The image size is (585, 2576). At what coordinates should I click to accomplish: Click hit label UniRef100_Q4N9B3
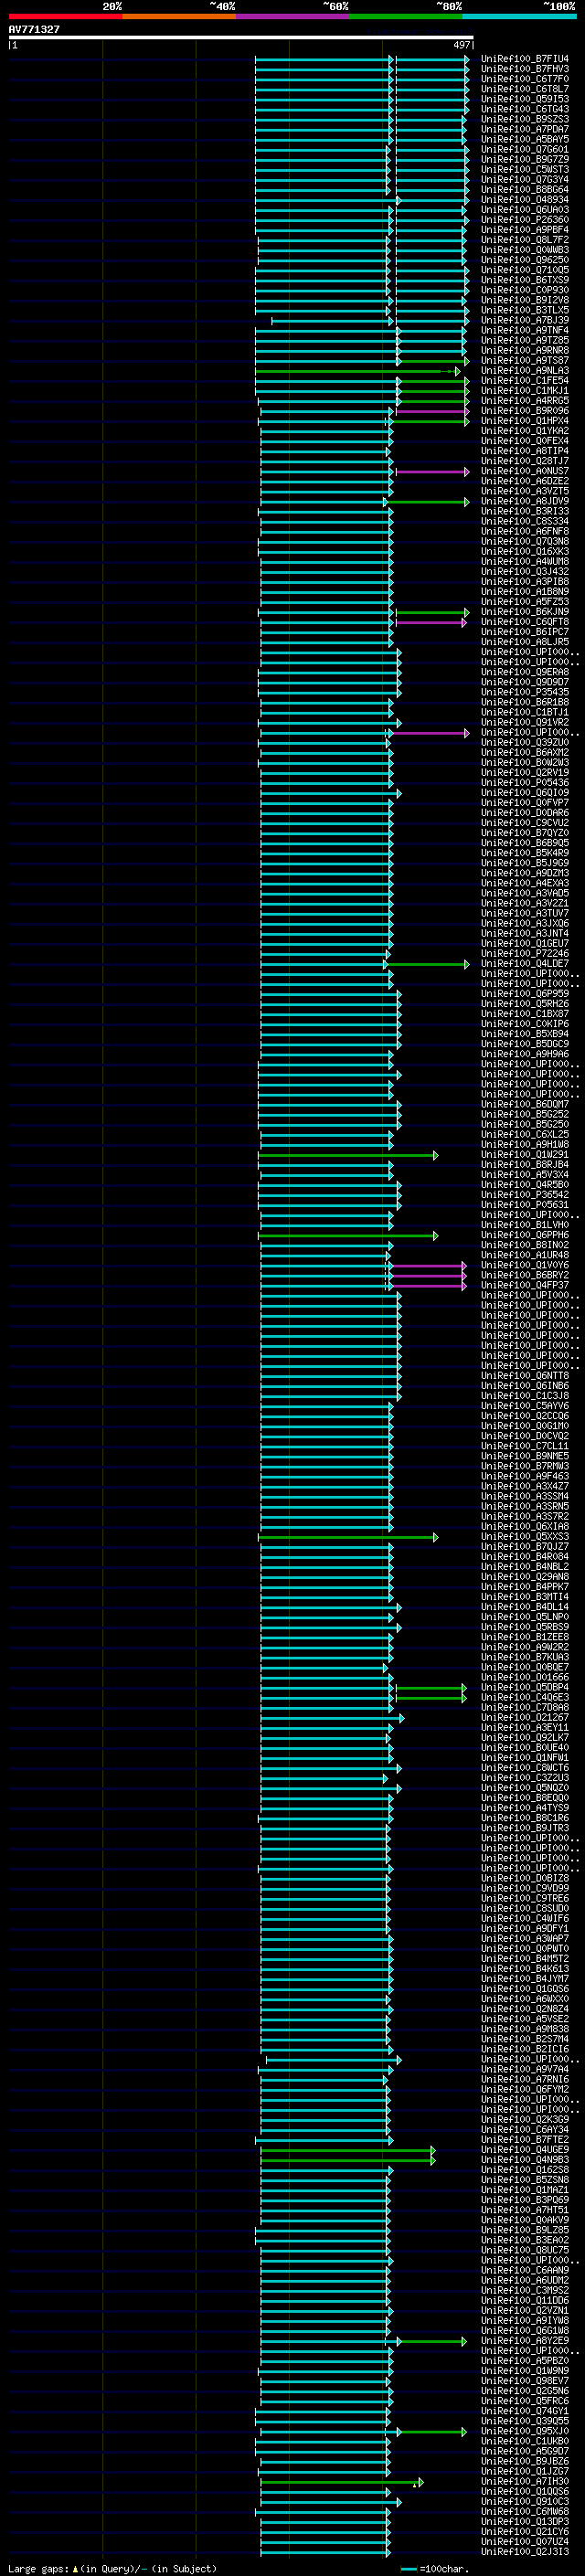(x=525, y=2160)
